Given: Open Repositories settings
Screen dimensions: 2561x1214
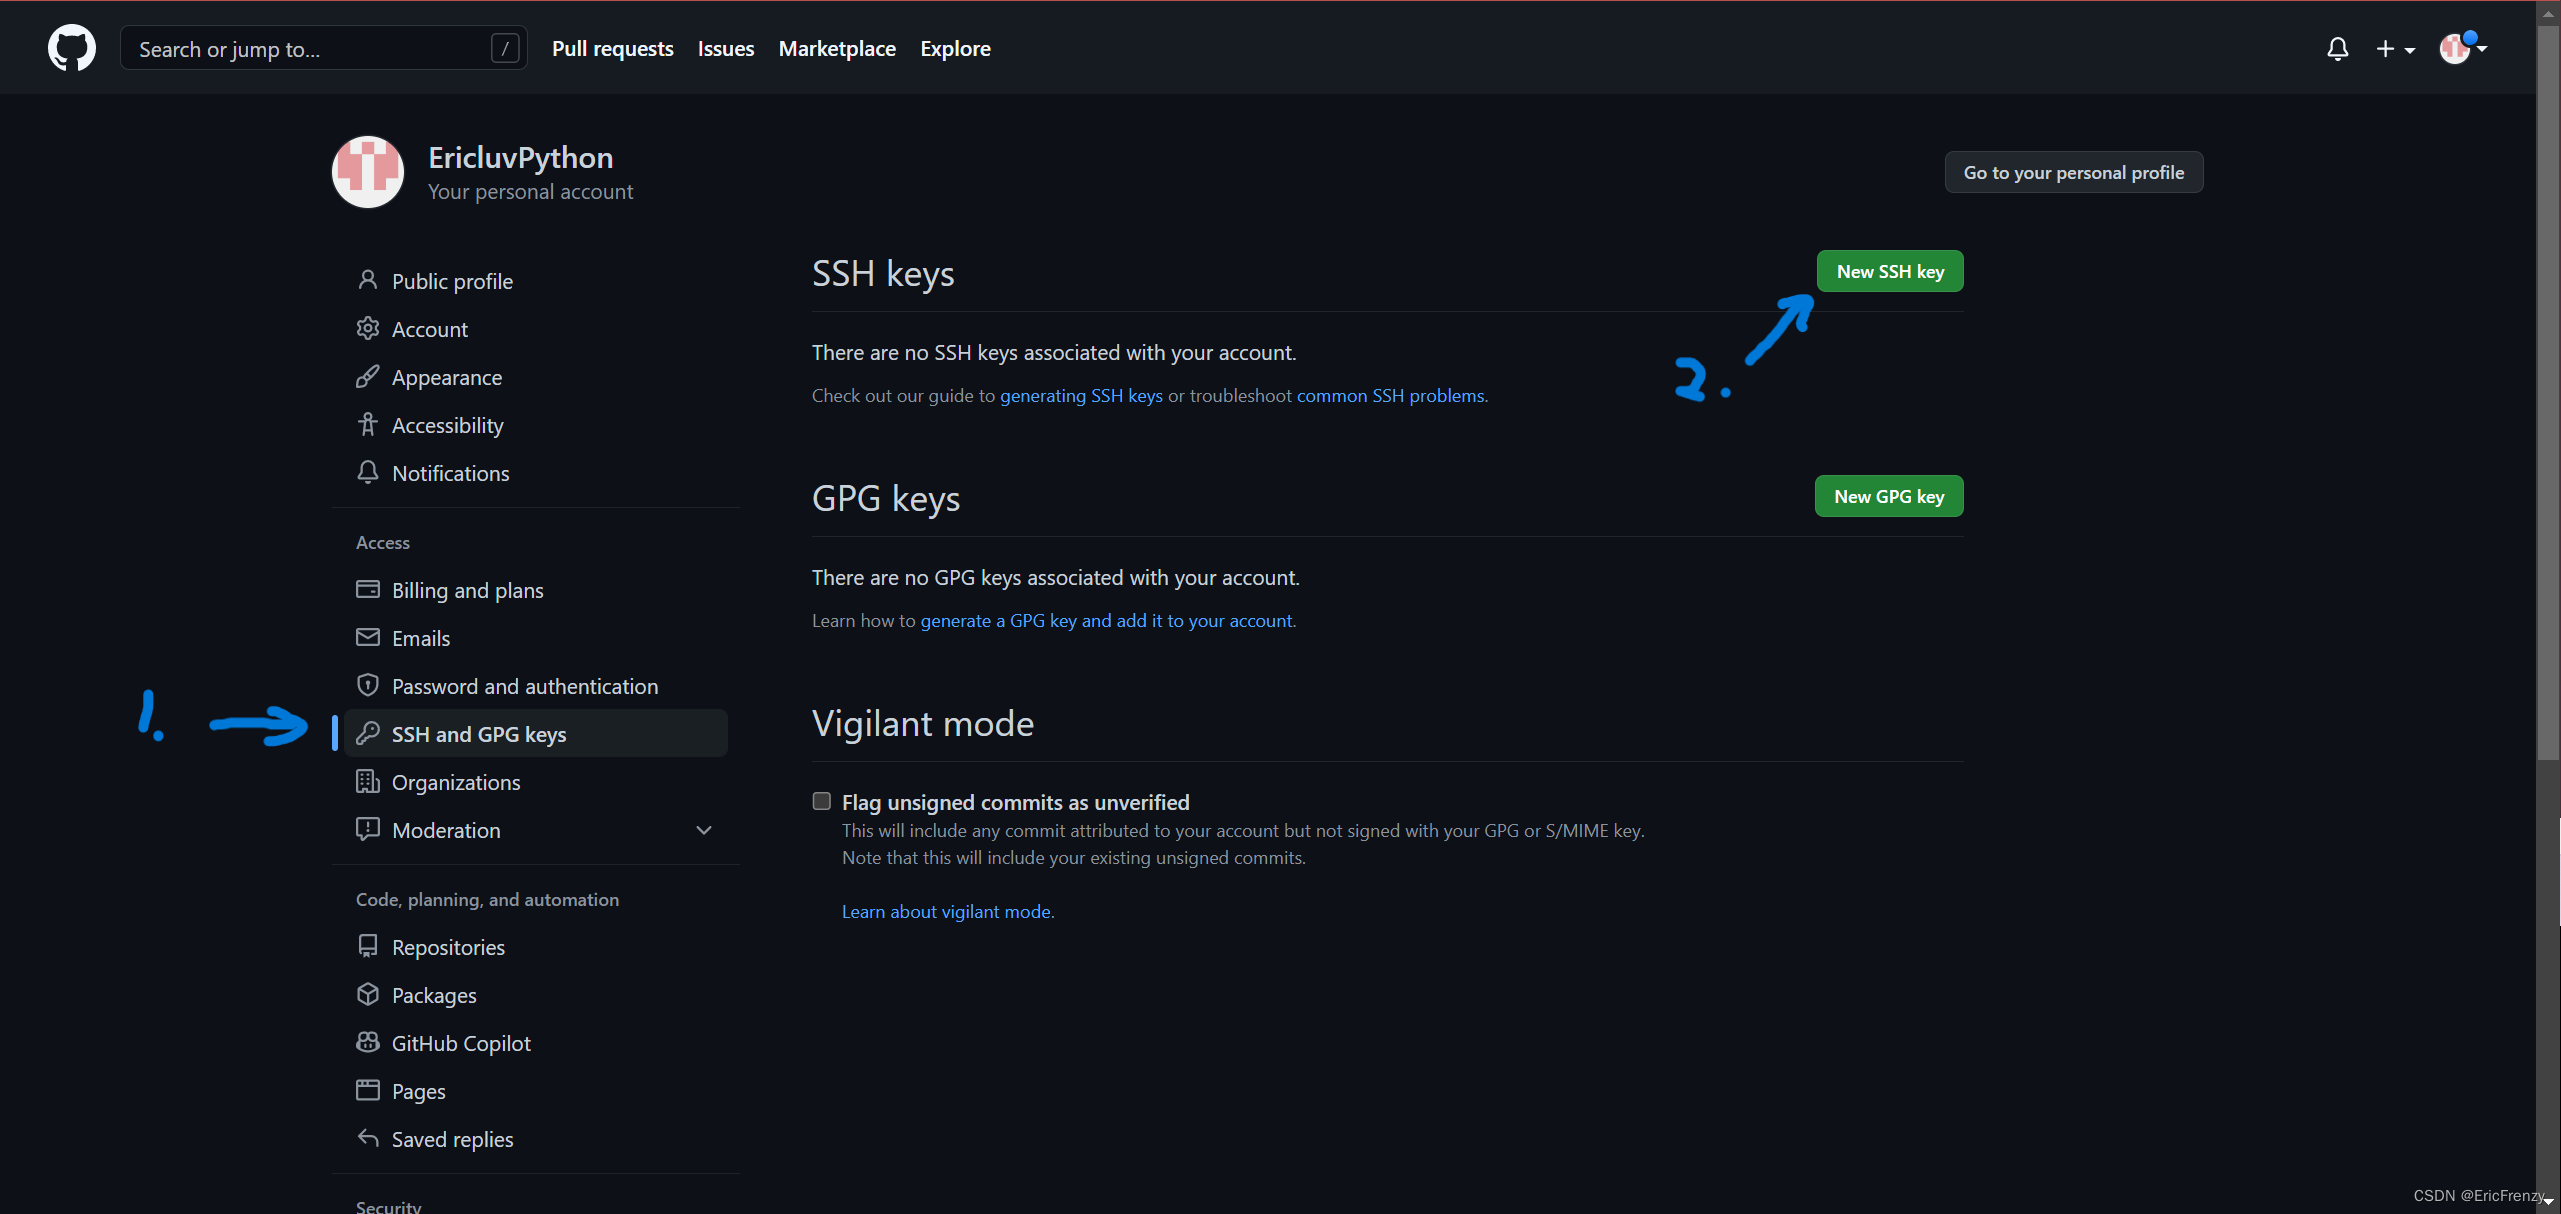Looking at the screenshot, I should [x=536, y=947].
